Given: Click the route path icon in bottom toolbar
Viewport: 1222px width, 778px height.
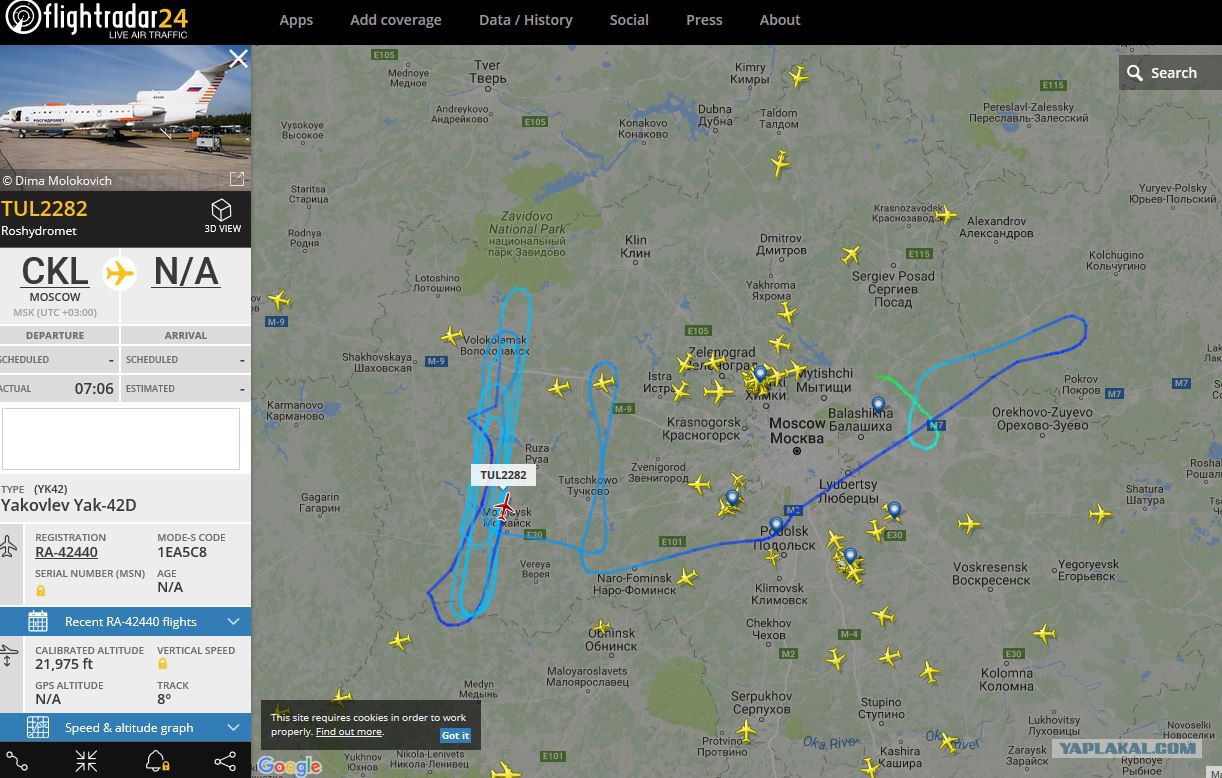Looking at the screenshot, I should (x=16, y=761).
